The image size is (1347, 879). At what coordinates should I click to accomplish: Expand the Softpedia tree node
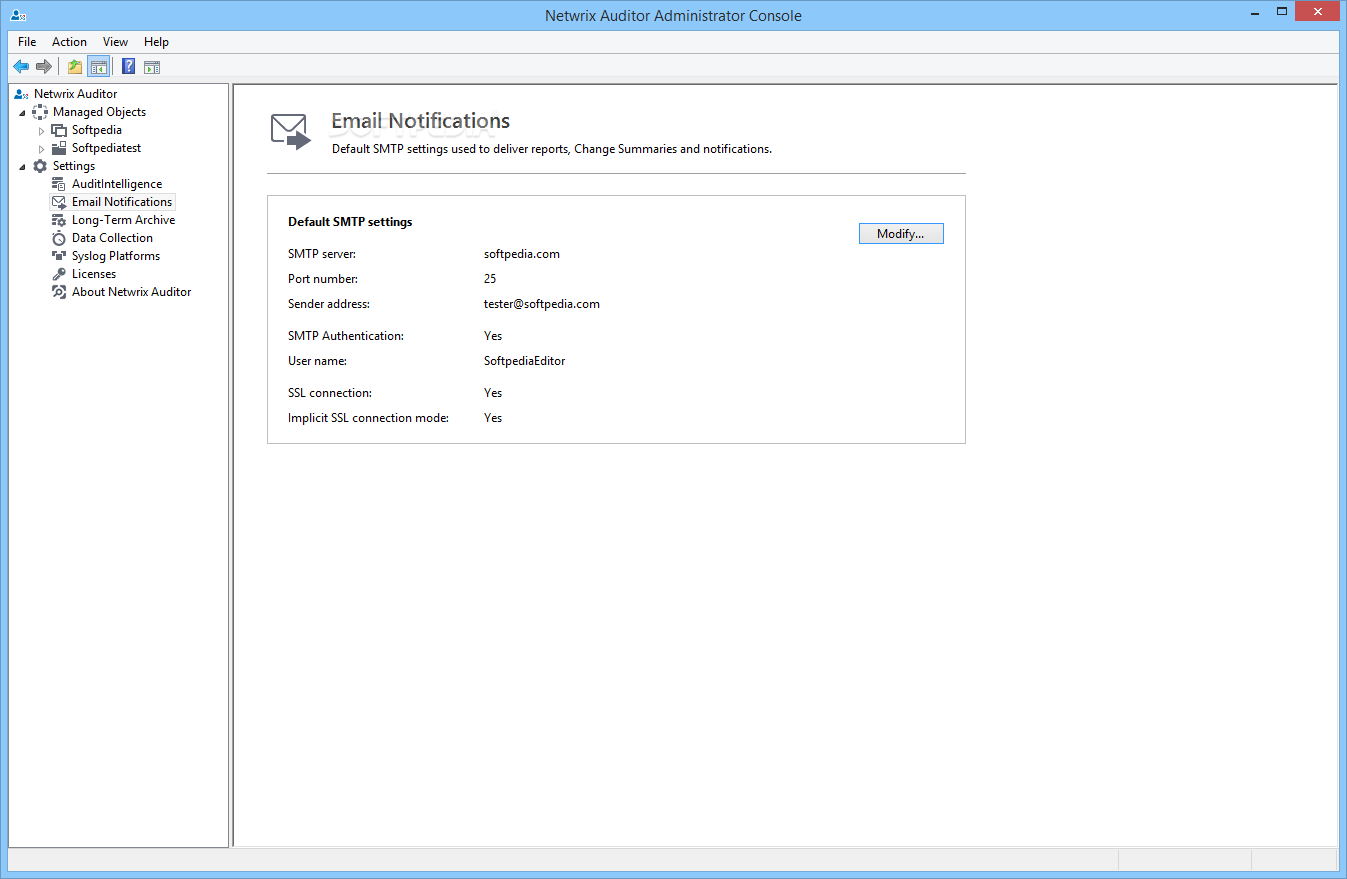pos(41,131)
